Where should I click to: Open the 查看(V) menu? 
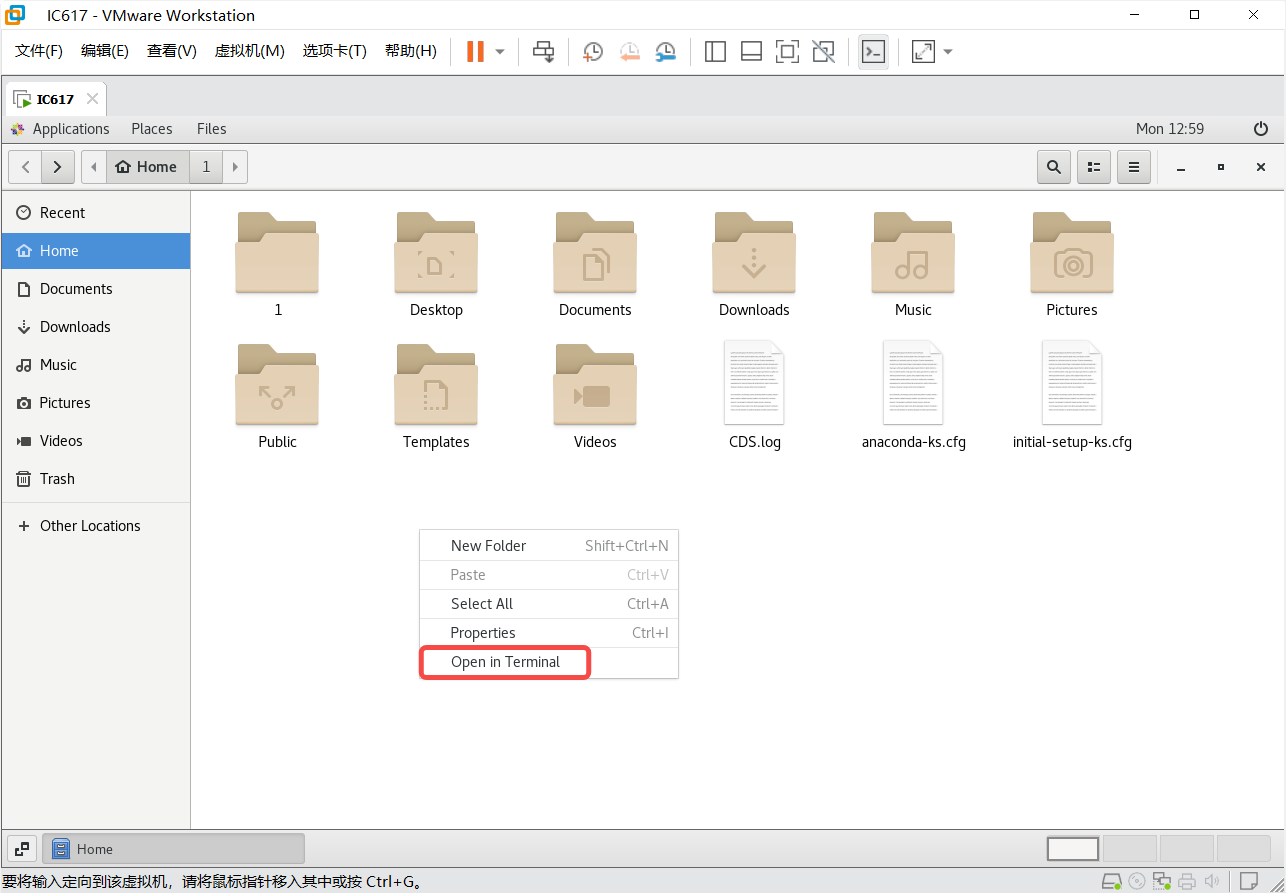(172, 51)
